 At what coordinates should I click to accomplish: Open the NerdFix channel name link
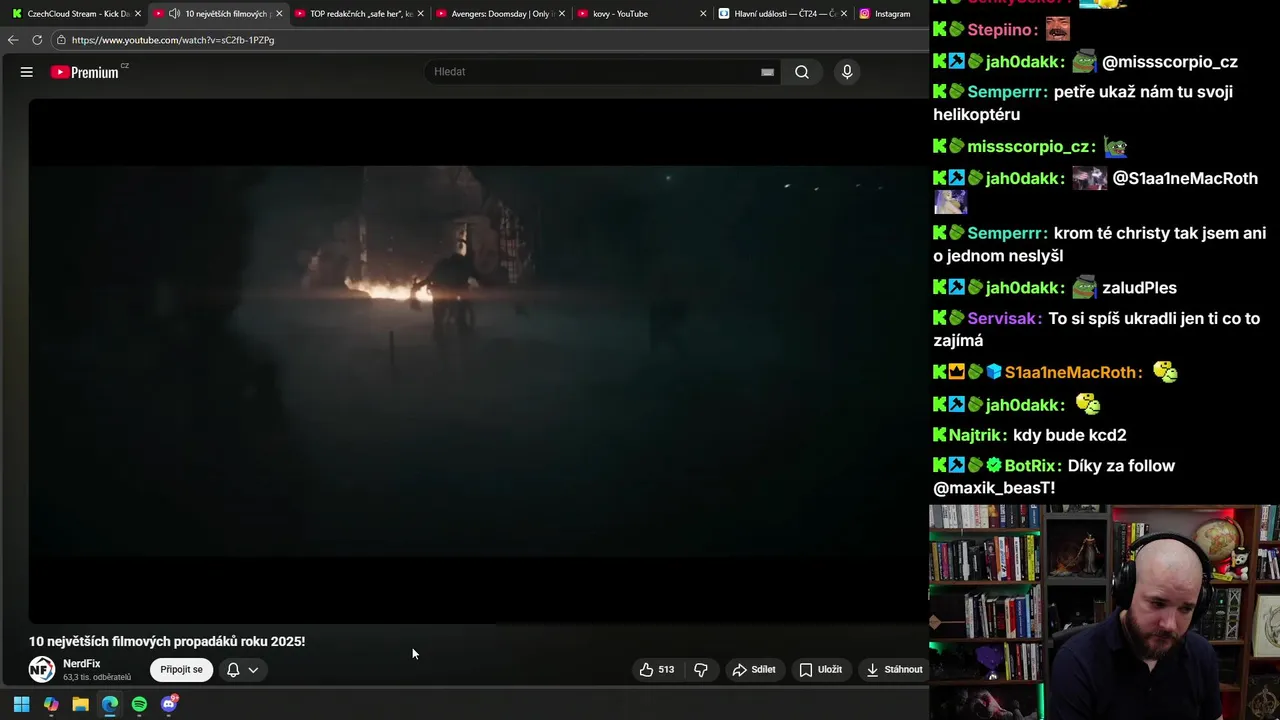82,664
